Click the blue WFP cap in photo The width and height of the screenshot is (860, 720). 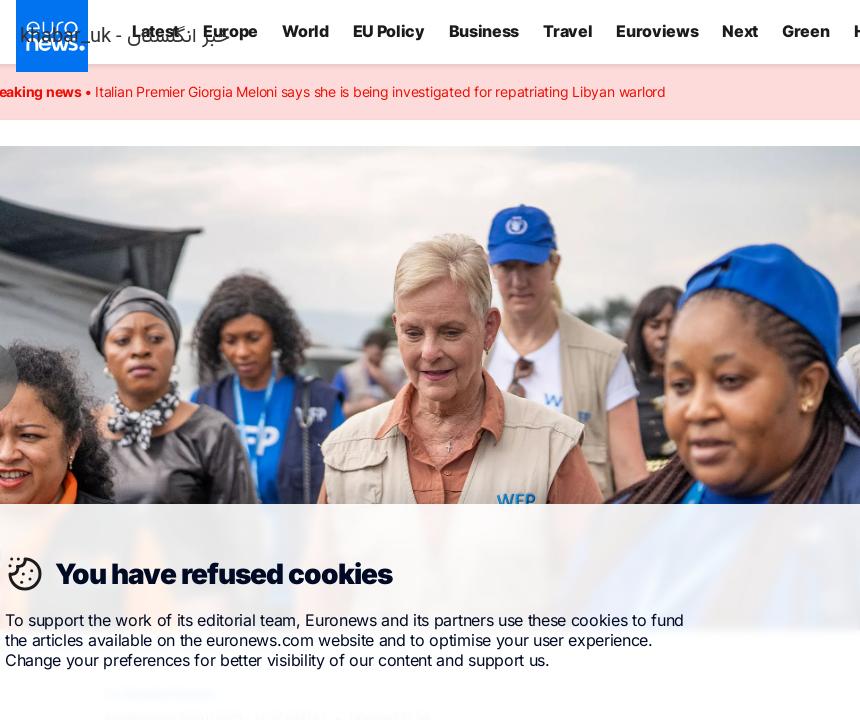tap(521, 234)
